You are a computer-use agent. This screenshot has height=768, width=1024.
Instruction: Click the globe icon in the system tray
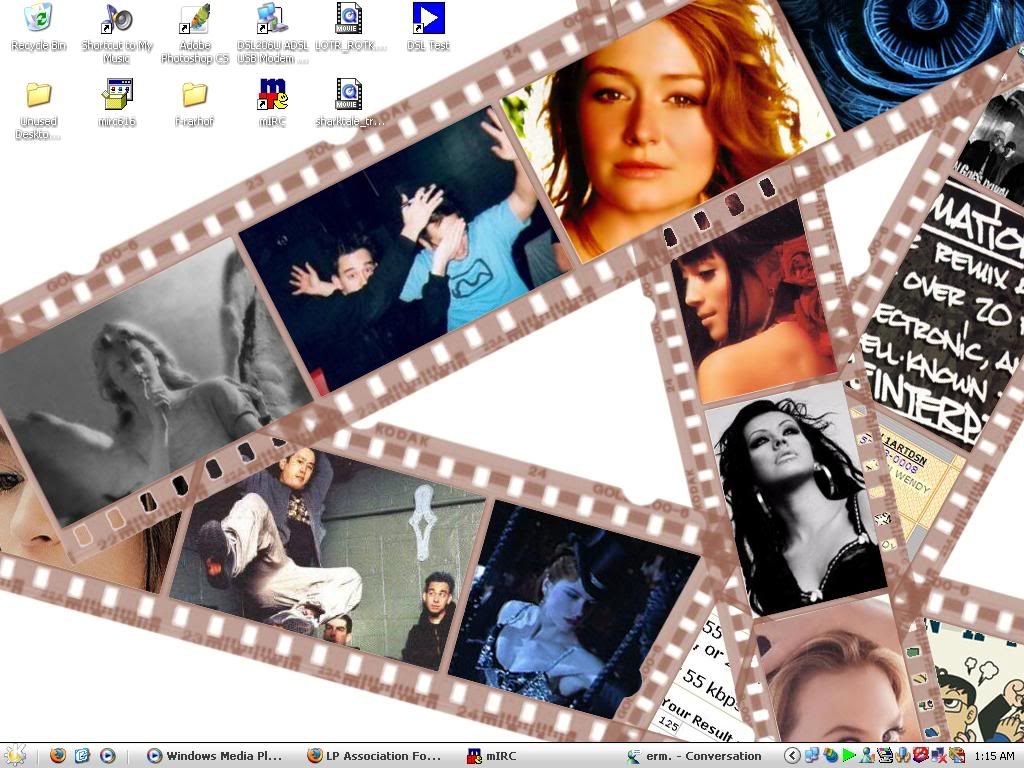click(x=830, y=756)
